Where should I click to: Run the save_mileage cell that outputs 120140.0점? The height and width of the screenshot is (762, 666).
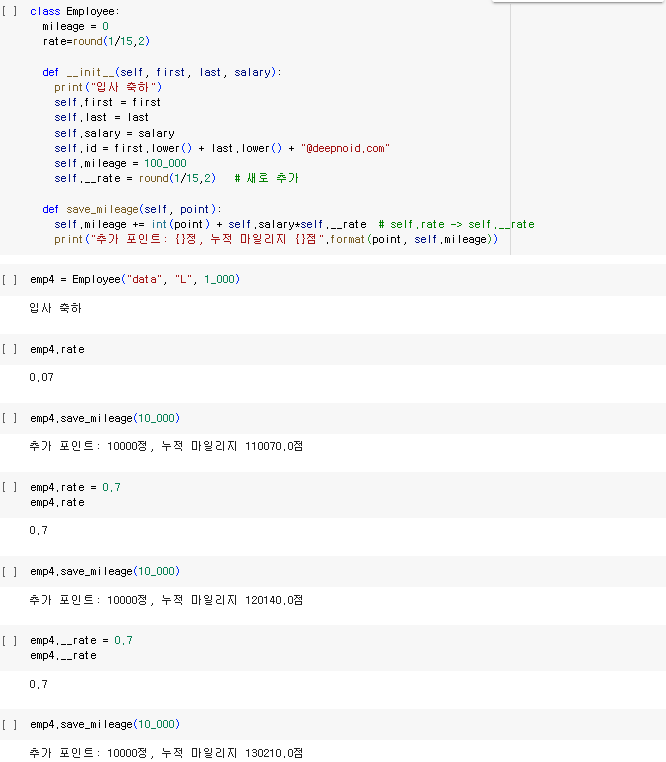click(9, 571)
